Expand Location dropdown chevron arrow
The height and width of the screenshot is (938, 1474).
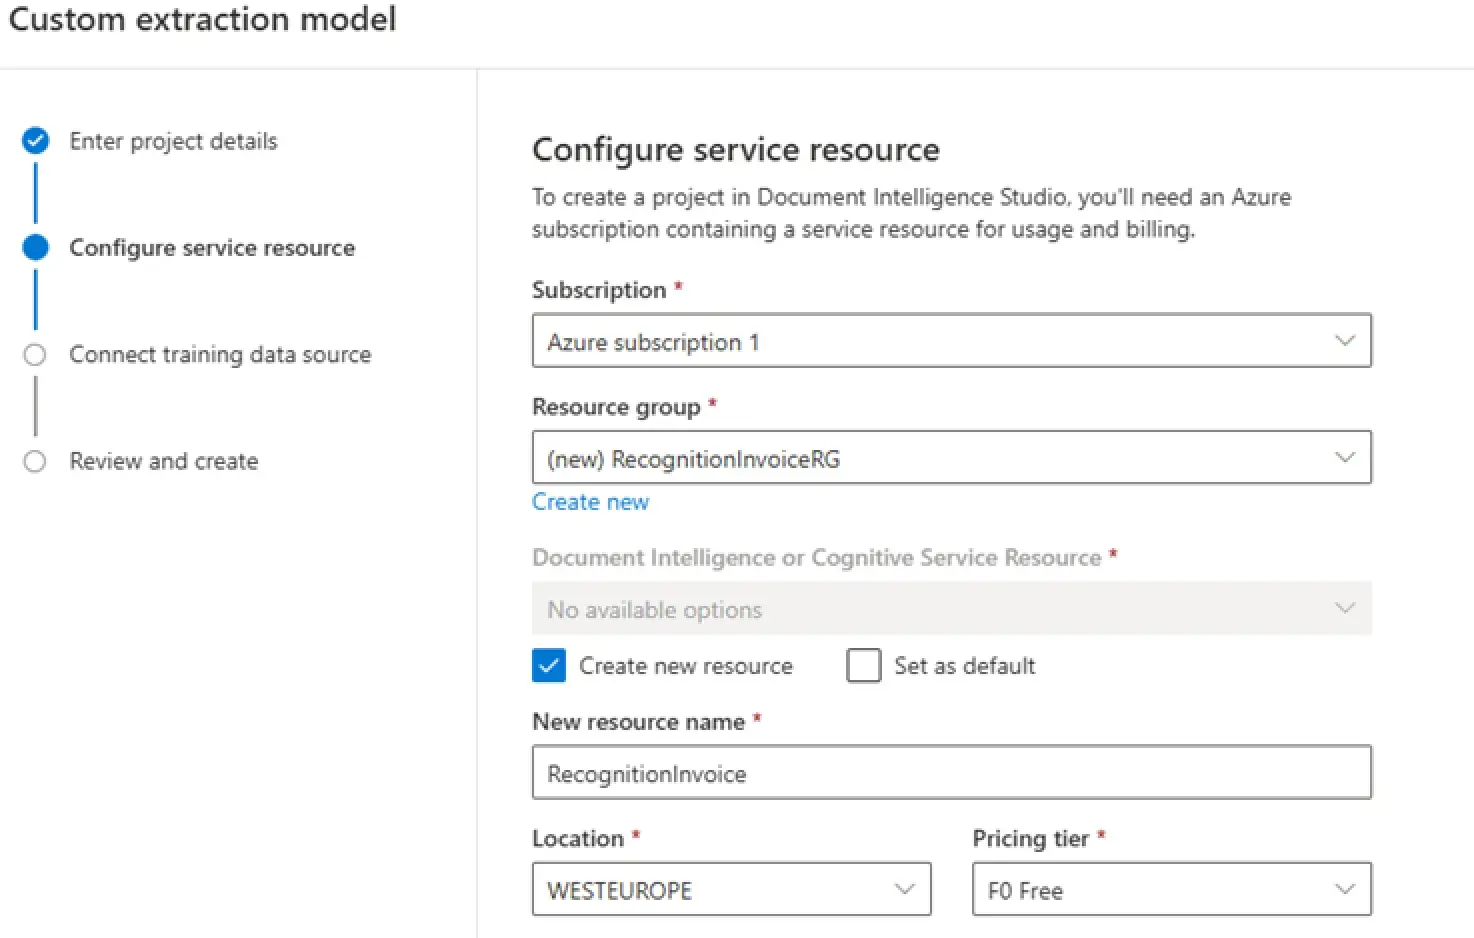[905, 889]
